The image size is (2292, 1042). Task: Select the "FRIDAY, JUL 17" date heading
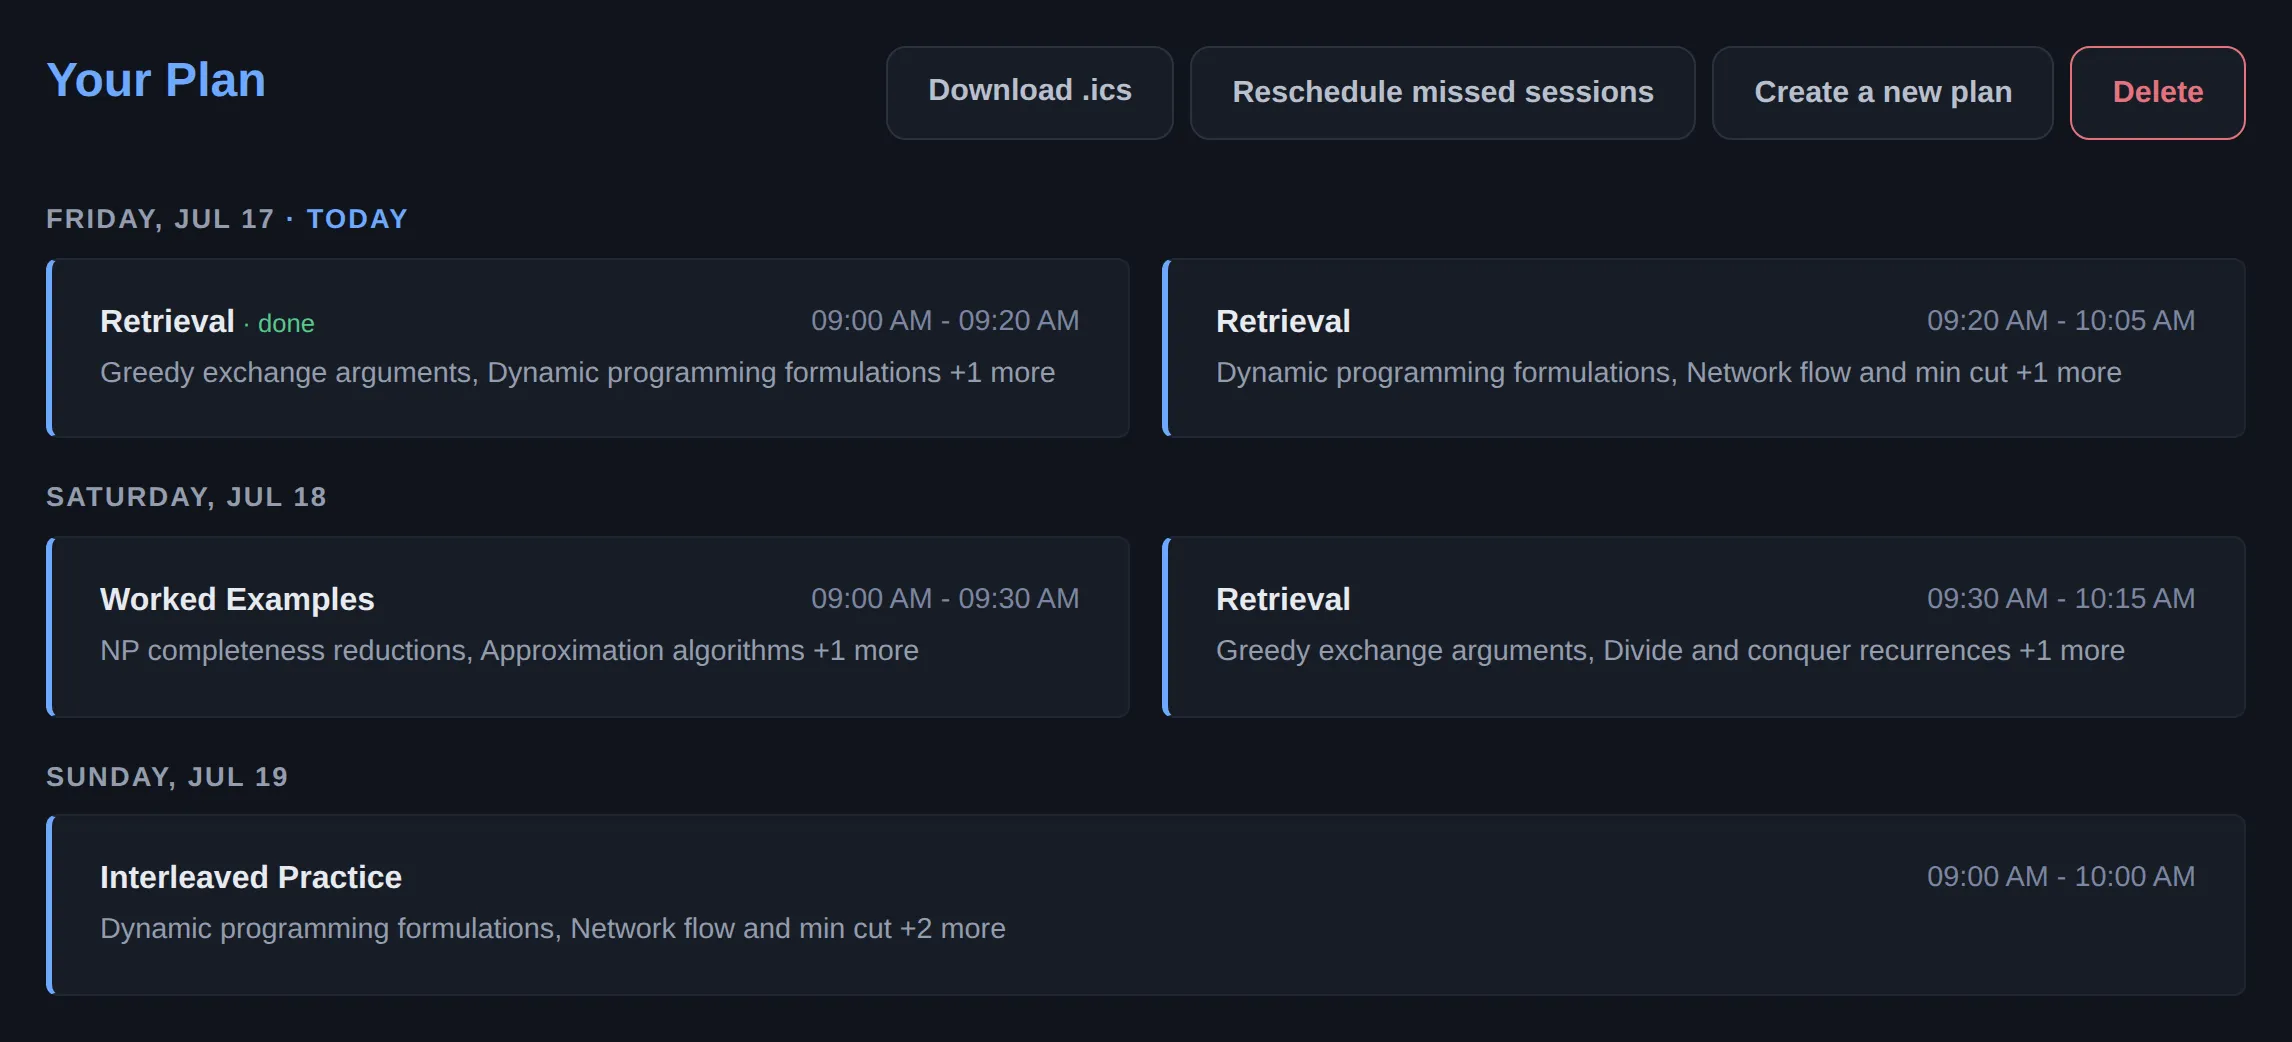pyautogui.click(x=160, y=219)
